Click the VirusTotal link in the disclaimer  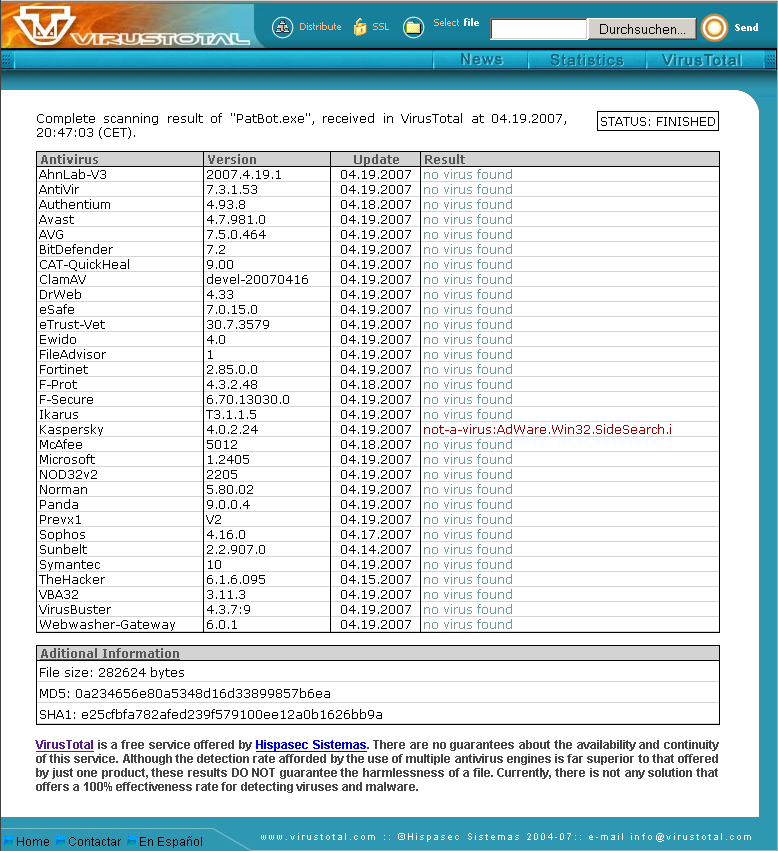64,745
